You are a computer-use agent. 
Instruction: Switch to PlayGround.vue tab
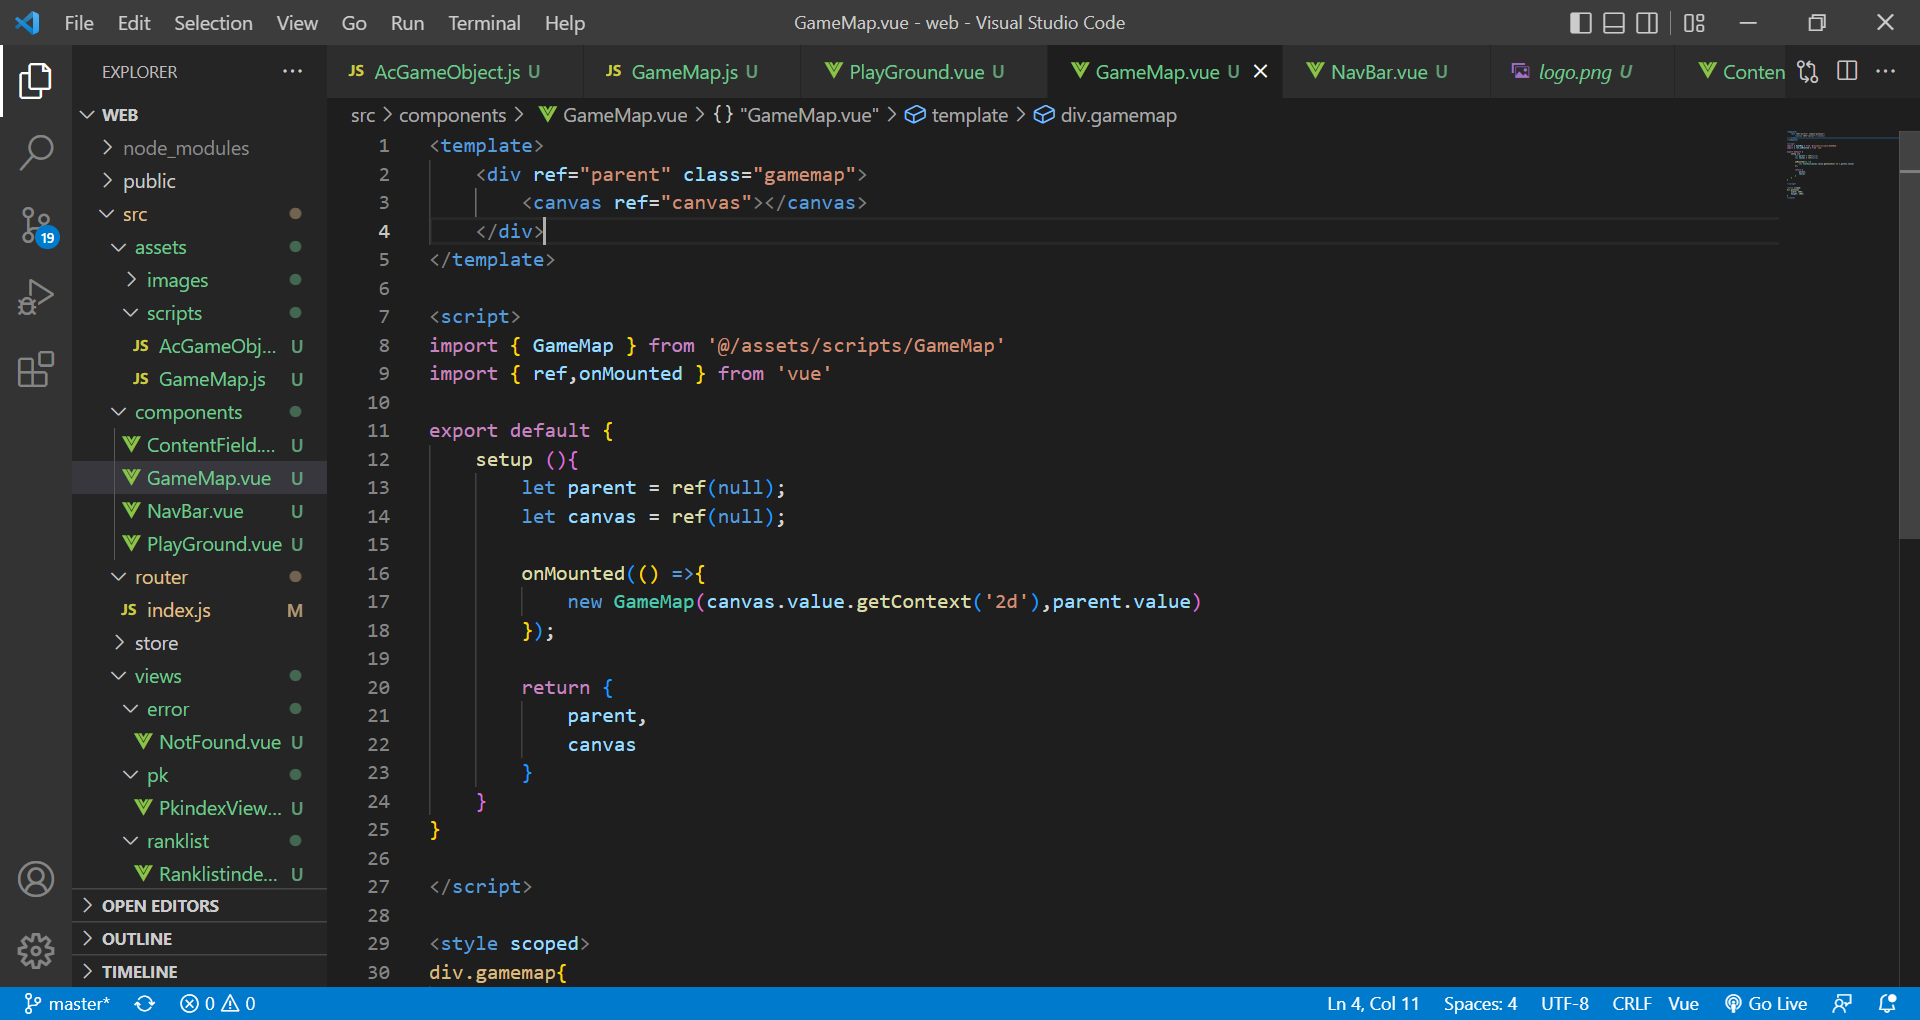point(924,72)
